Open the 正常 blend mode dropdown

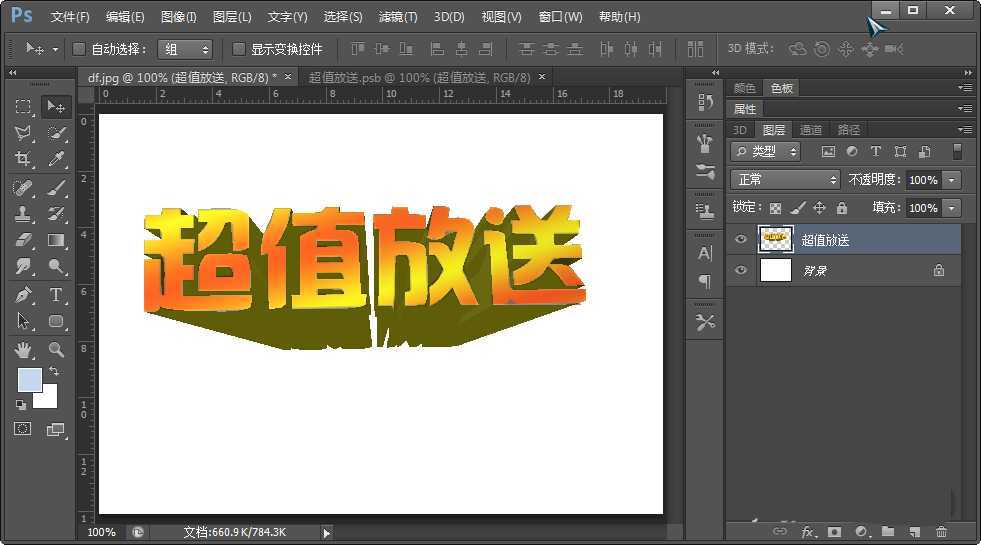786,179
